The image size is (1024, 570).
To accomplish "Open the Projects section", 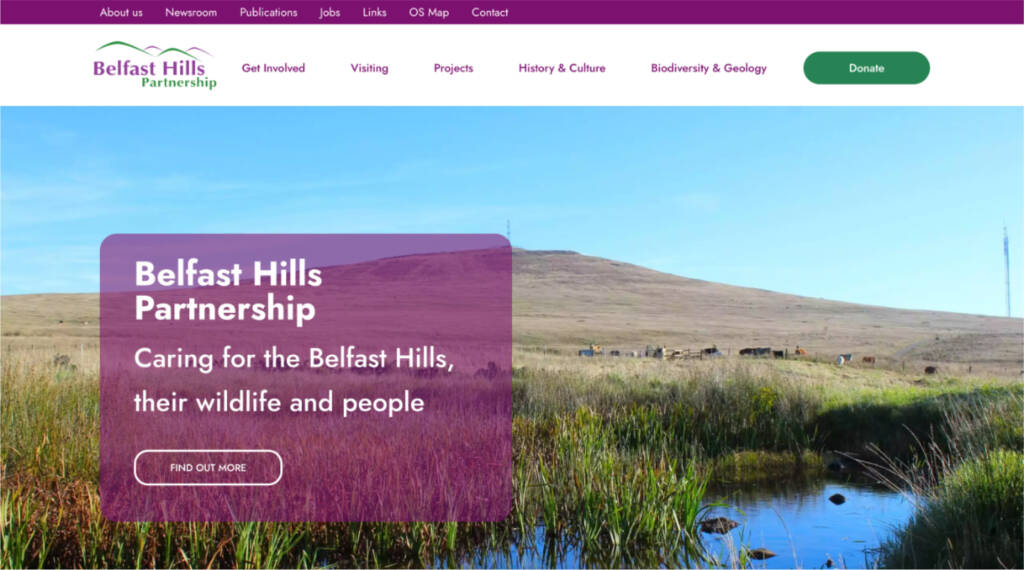I will click(453, 68).
